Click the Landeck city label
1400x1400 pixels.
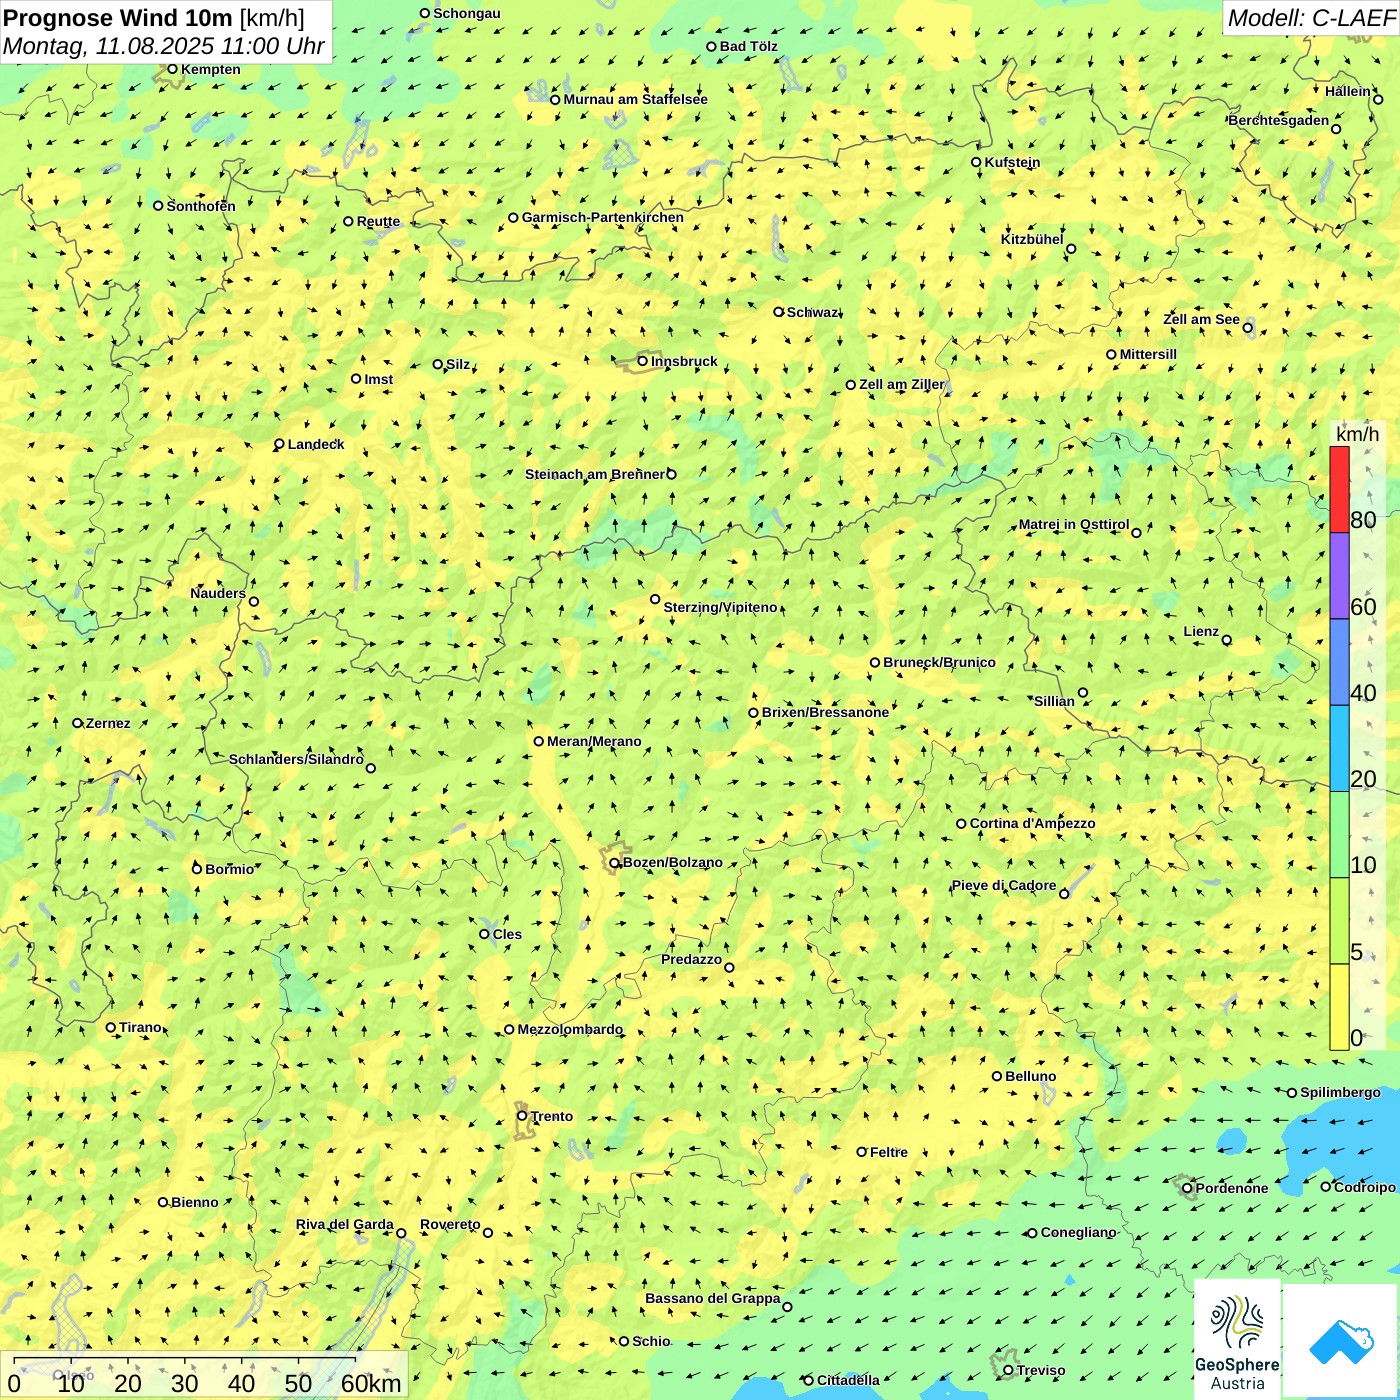pyautogui.click(x=316, y=444)
